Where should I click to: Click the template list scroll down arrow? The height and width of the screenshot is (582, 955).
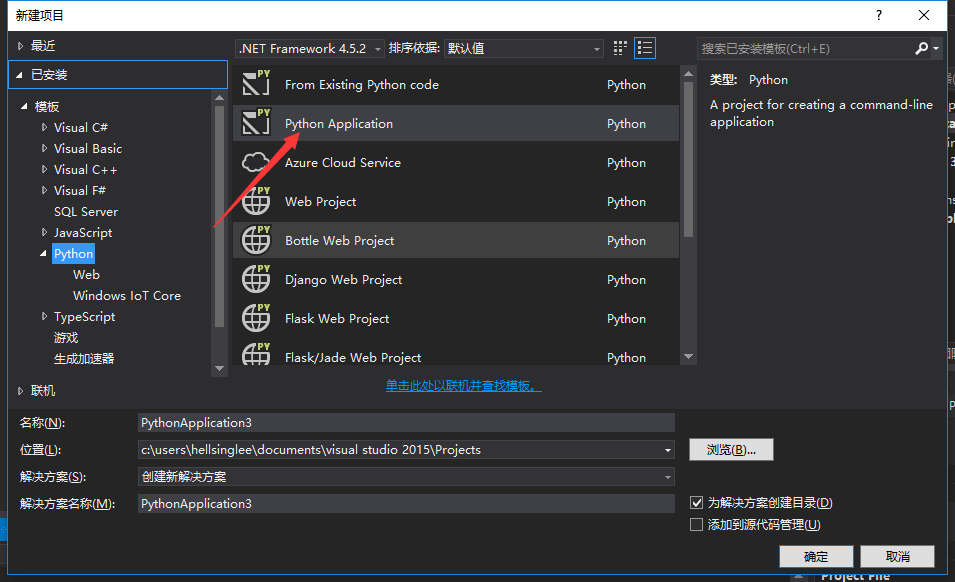(689, 357)
